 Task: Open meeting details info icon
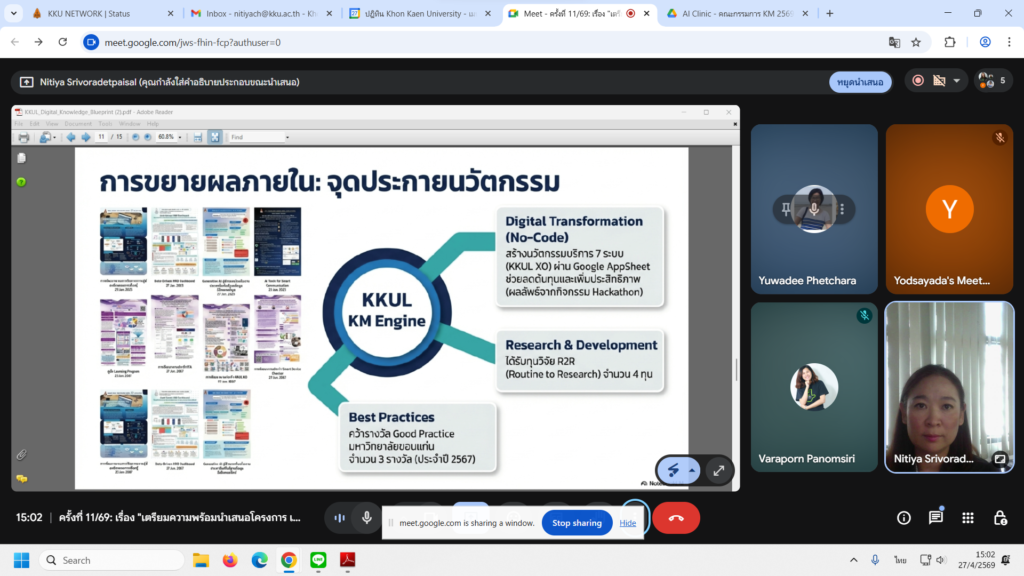904,518
